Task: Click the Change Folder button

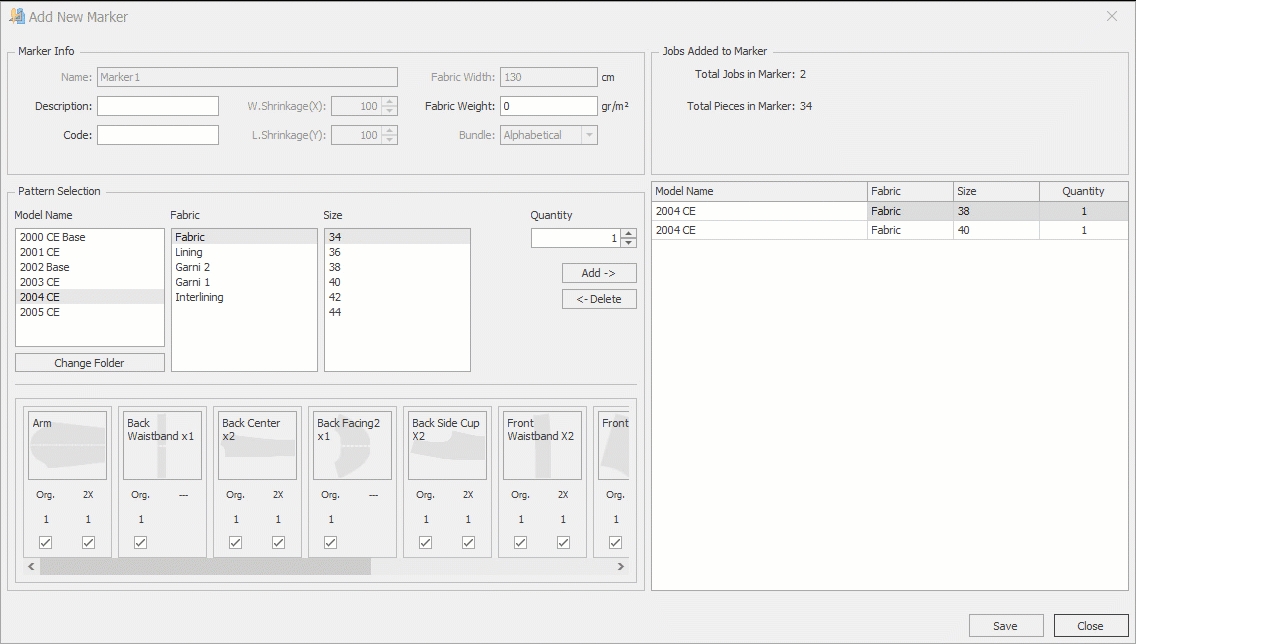Action: point(89,363)
